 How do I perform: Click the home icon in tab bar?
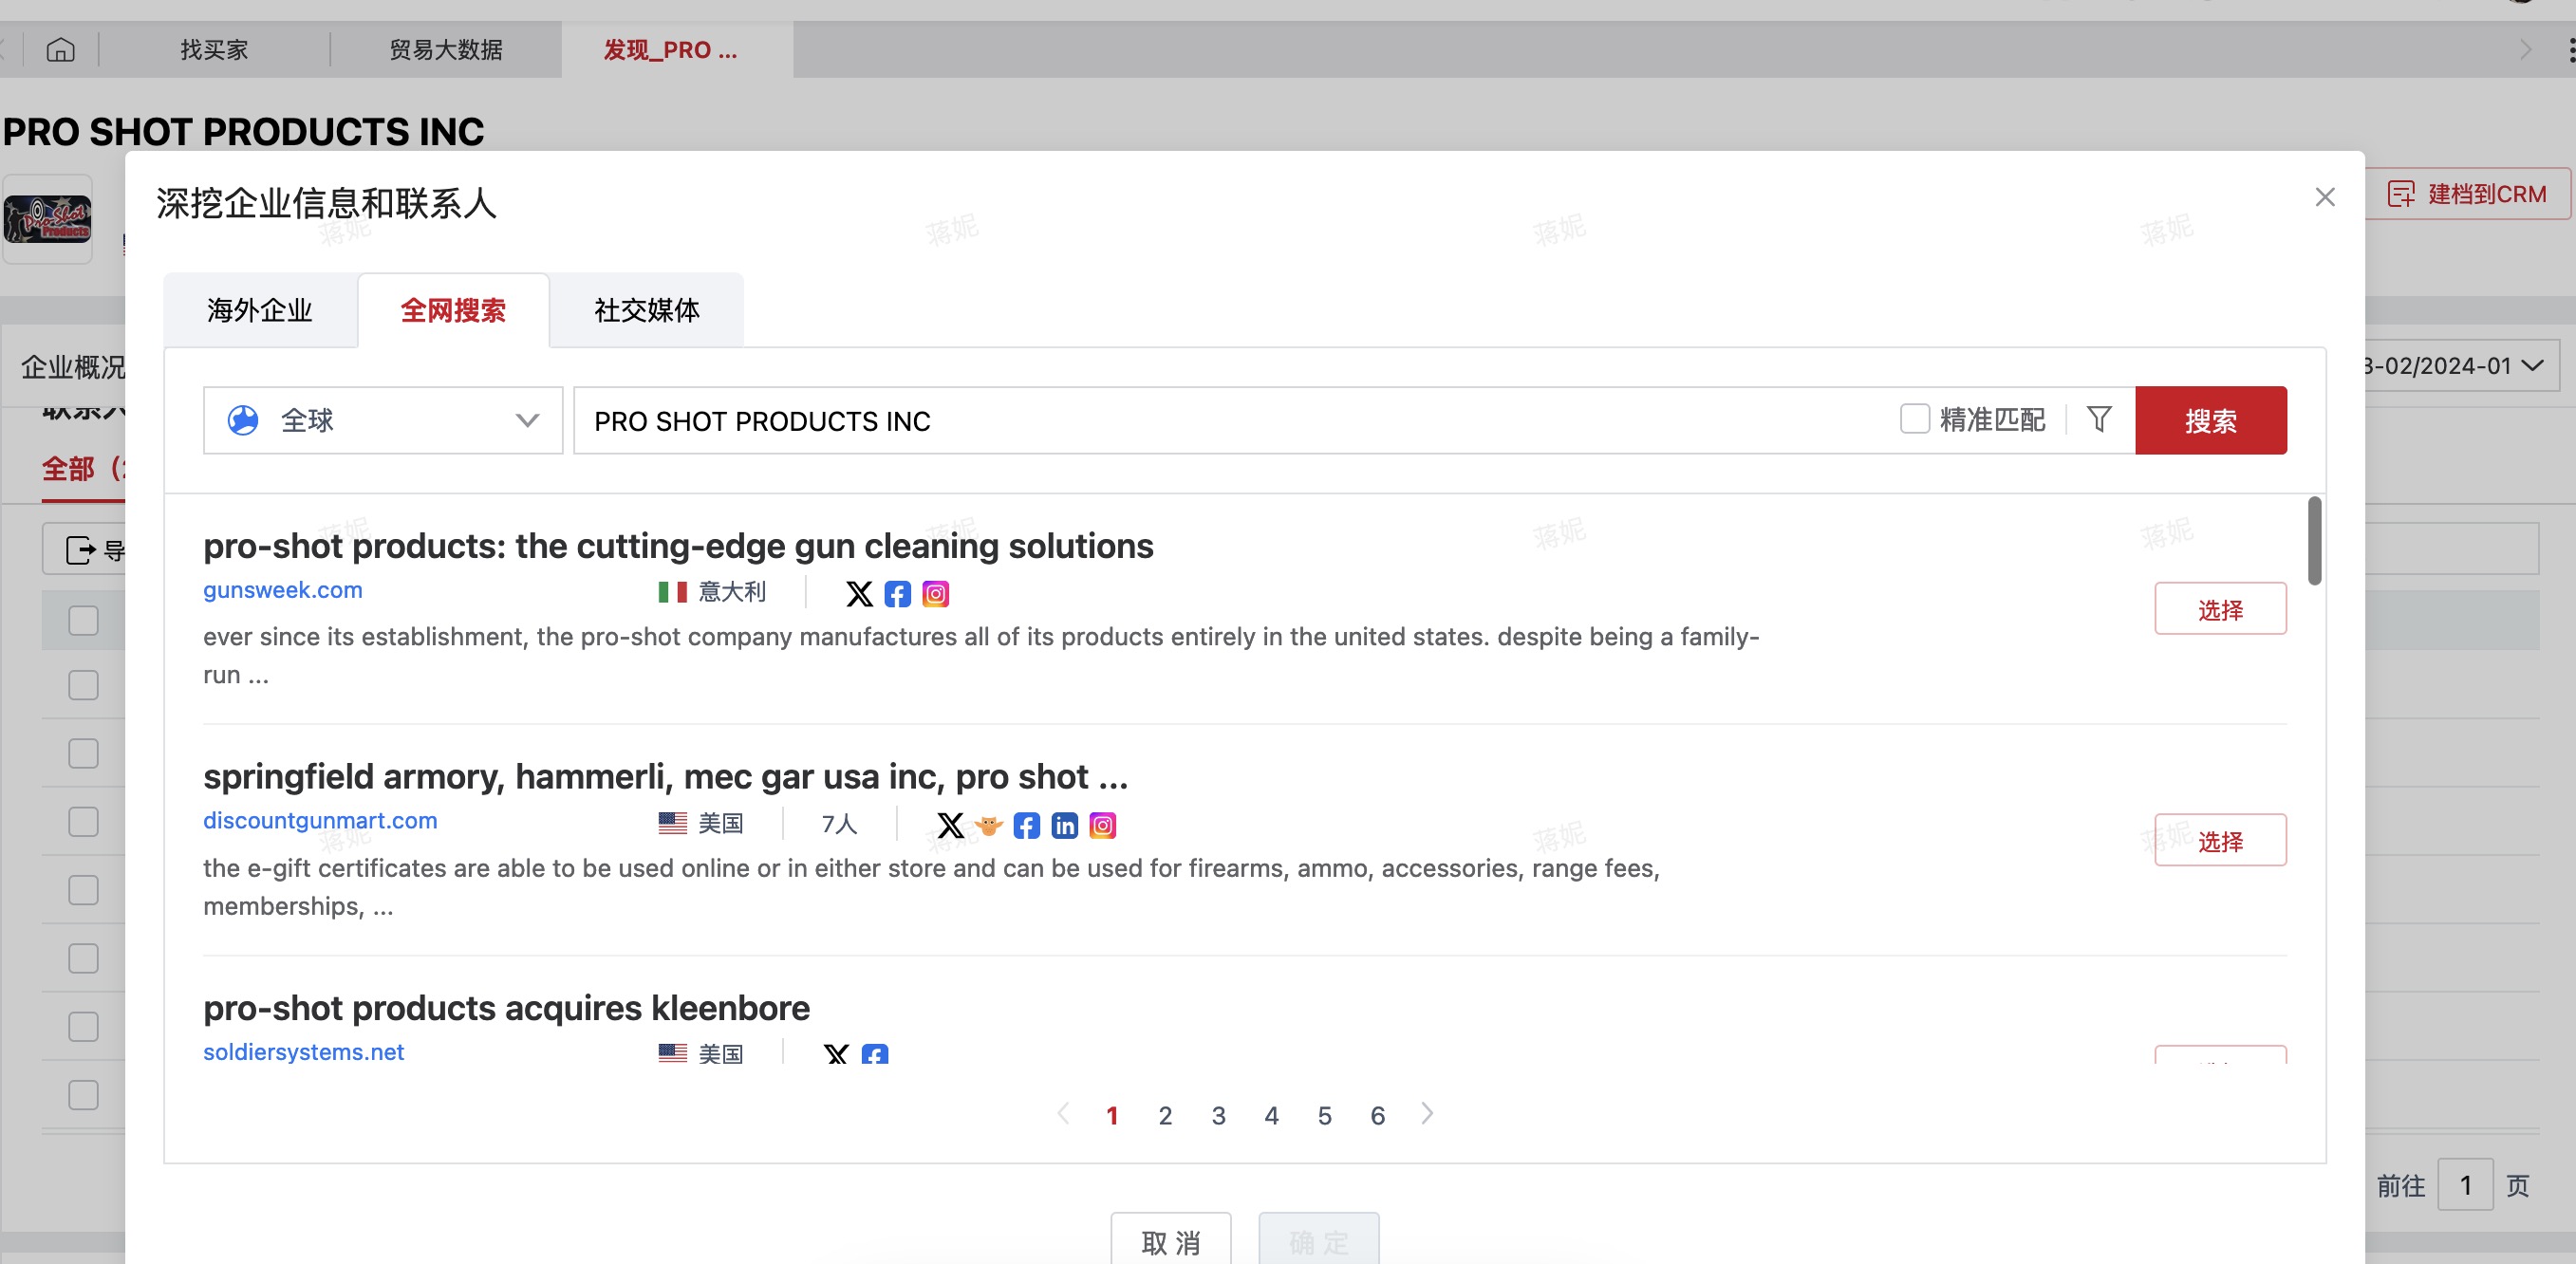click(x=60, y=49)
